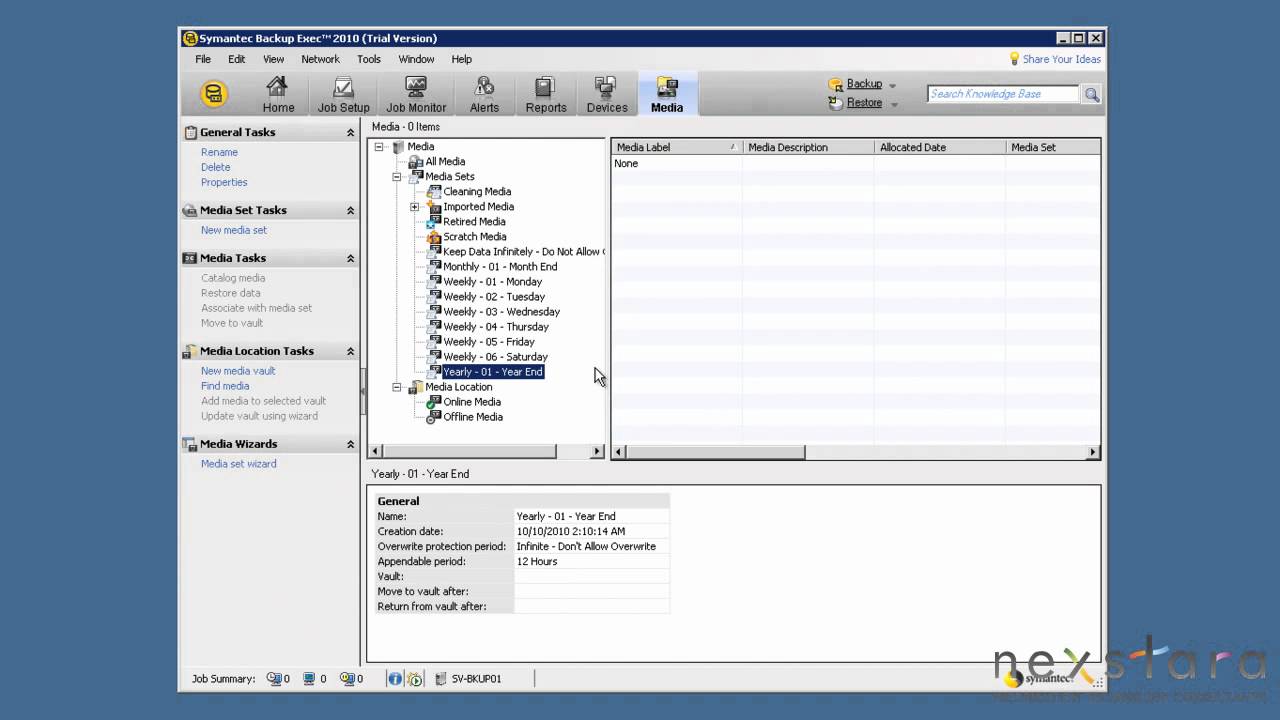Click the active jobs monitor icon in Job Summary
Viewport: 1280px width, 720px height.
(308, 679)
